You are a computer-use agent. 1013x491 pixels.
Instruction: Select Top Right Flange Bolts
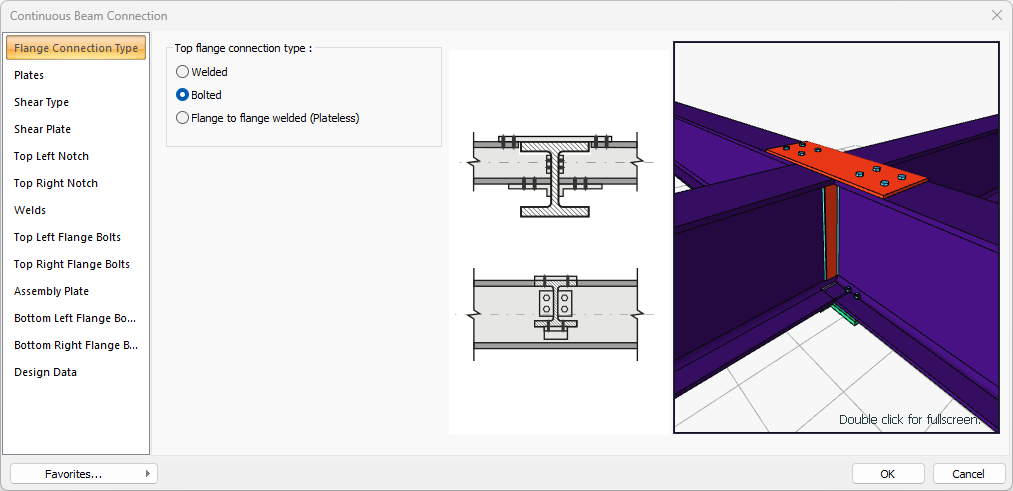72,264
